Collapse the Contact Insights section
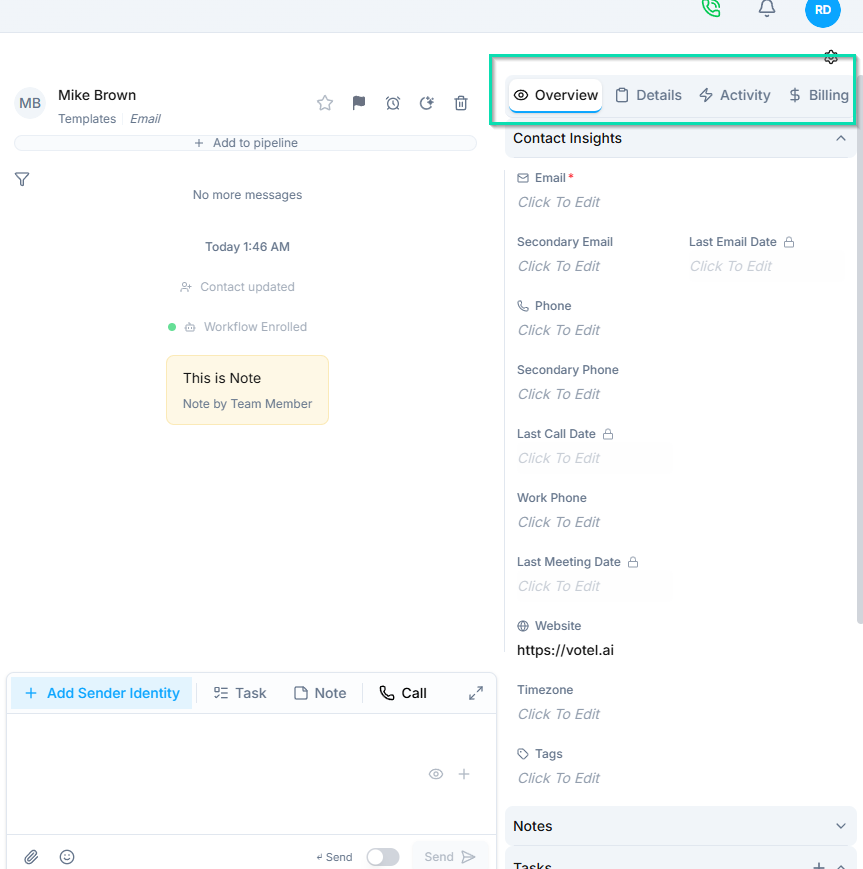This screenshot has width=863, height=869. coord(841,138)
